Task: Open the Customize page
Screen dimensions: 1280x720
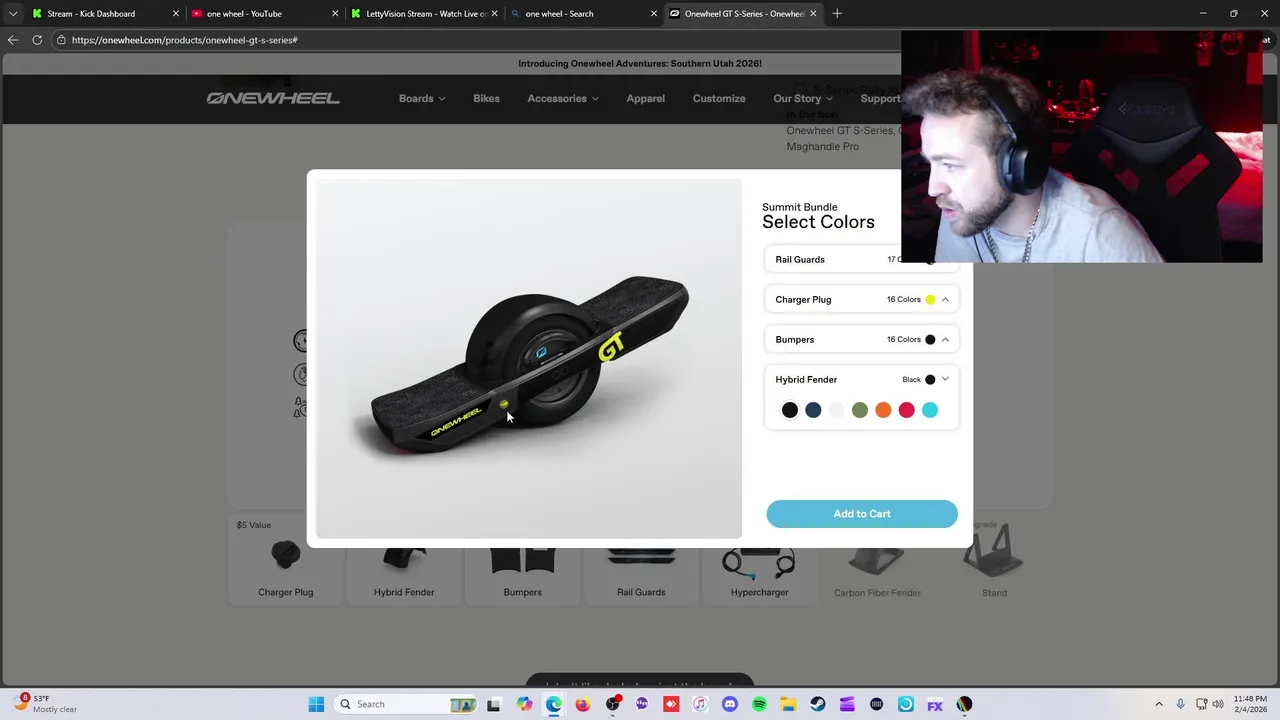Action: pyautogui.click(x=719, y=98)
